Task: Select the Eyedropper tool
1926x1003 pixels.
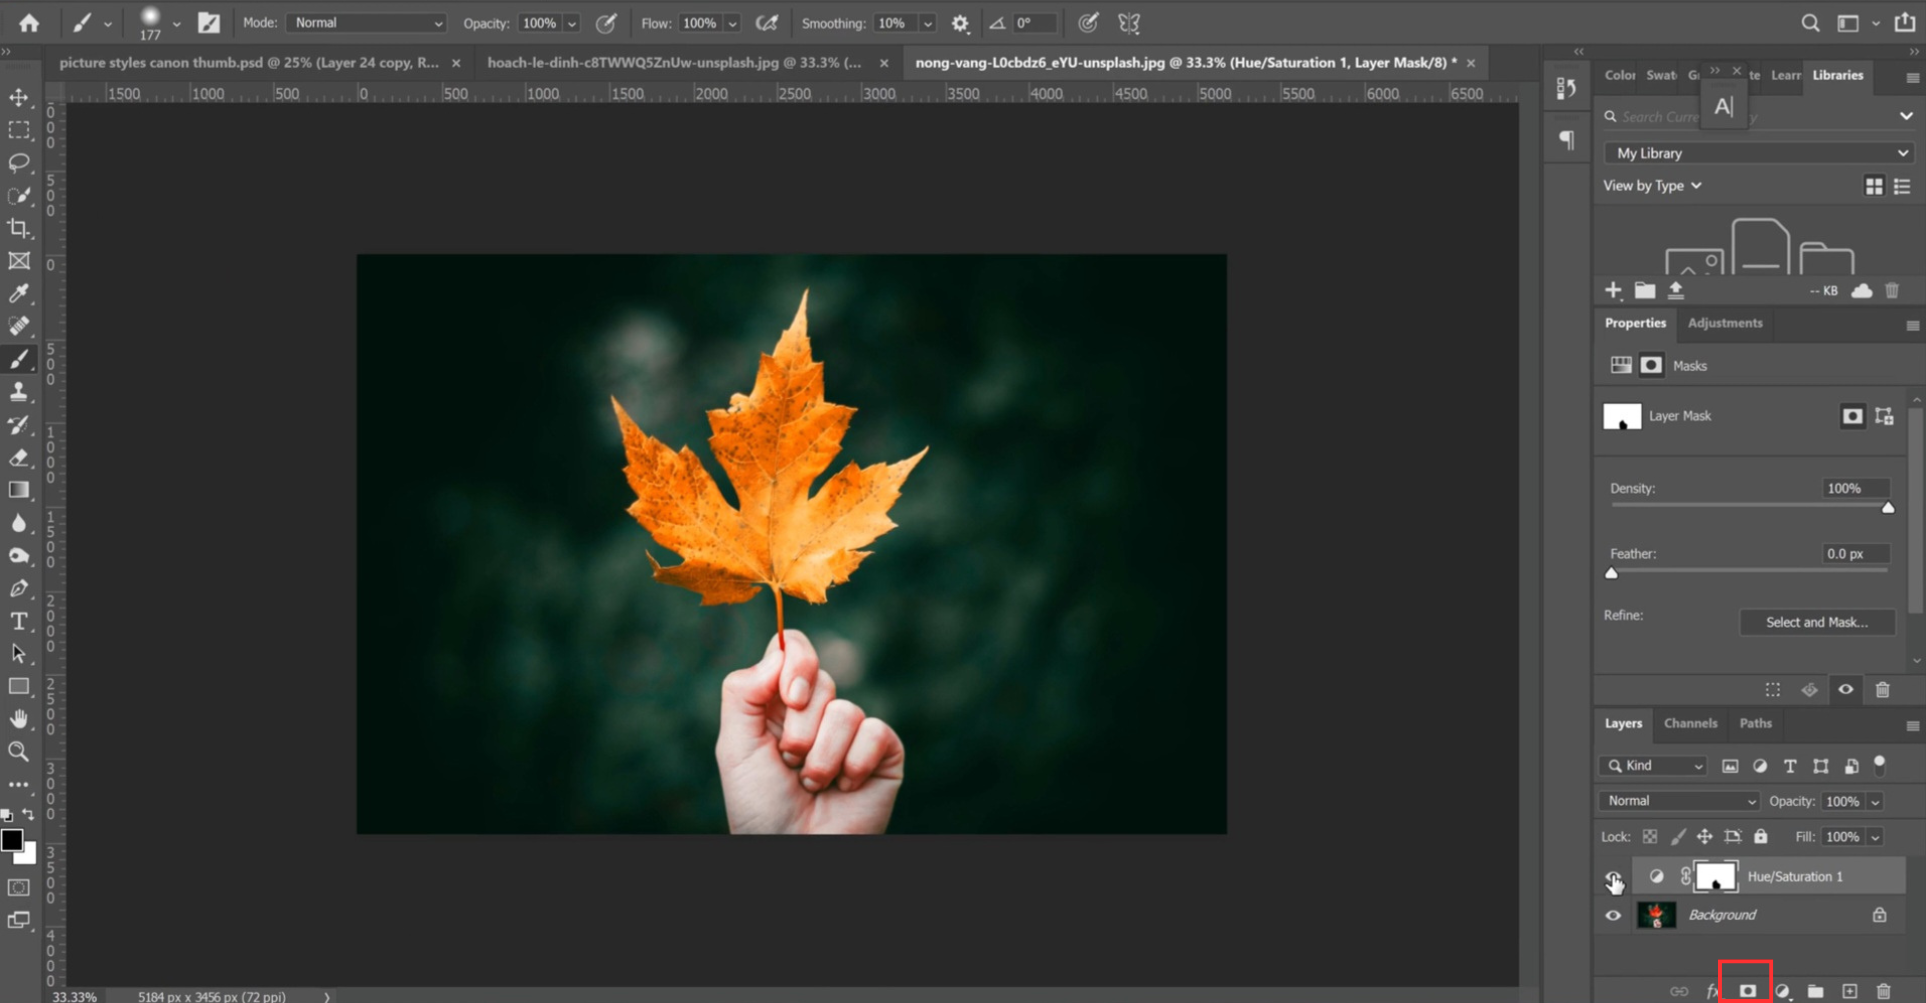Action: (19, 293)
